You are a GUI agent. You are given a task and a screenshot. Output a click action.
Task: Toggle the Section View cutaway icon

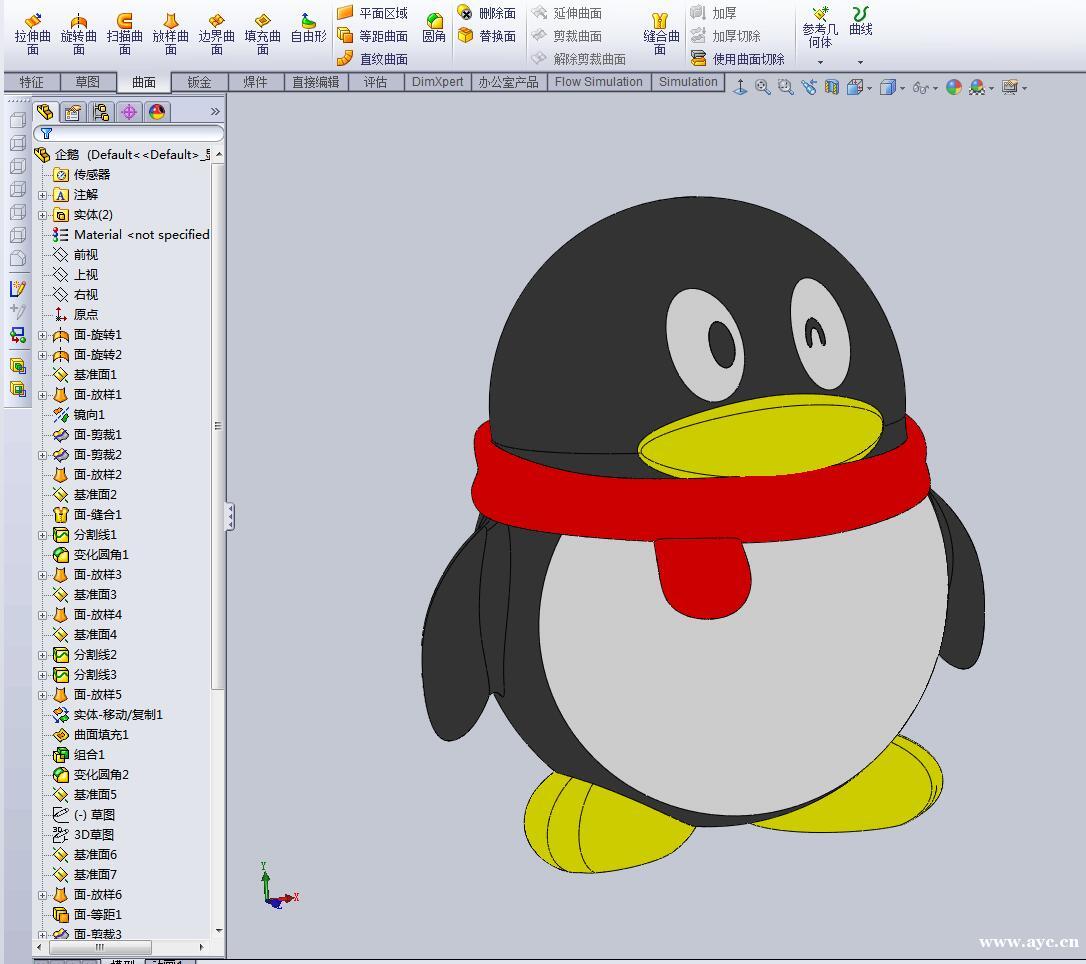831,88
